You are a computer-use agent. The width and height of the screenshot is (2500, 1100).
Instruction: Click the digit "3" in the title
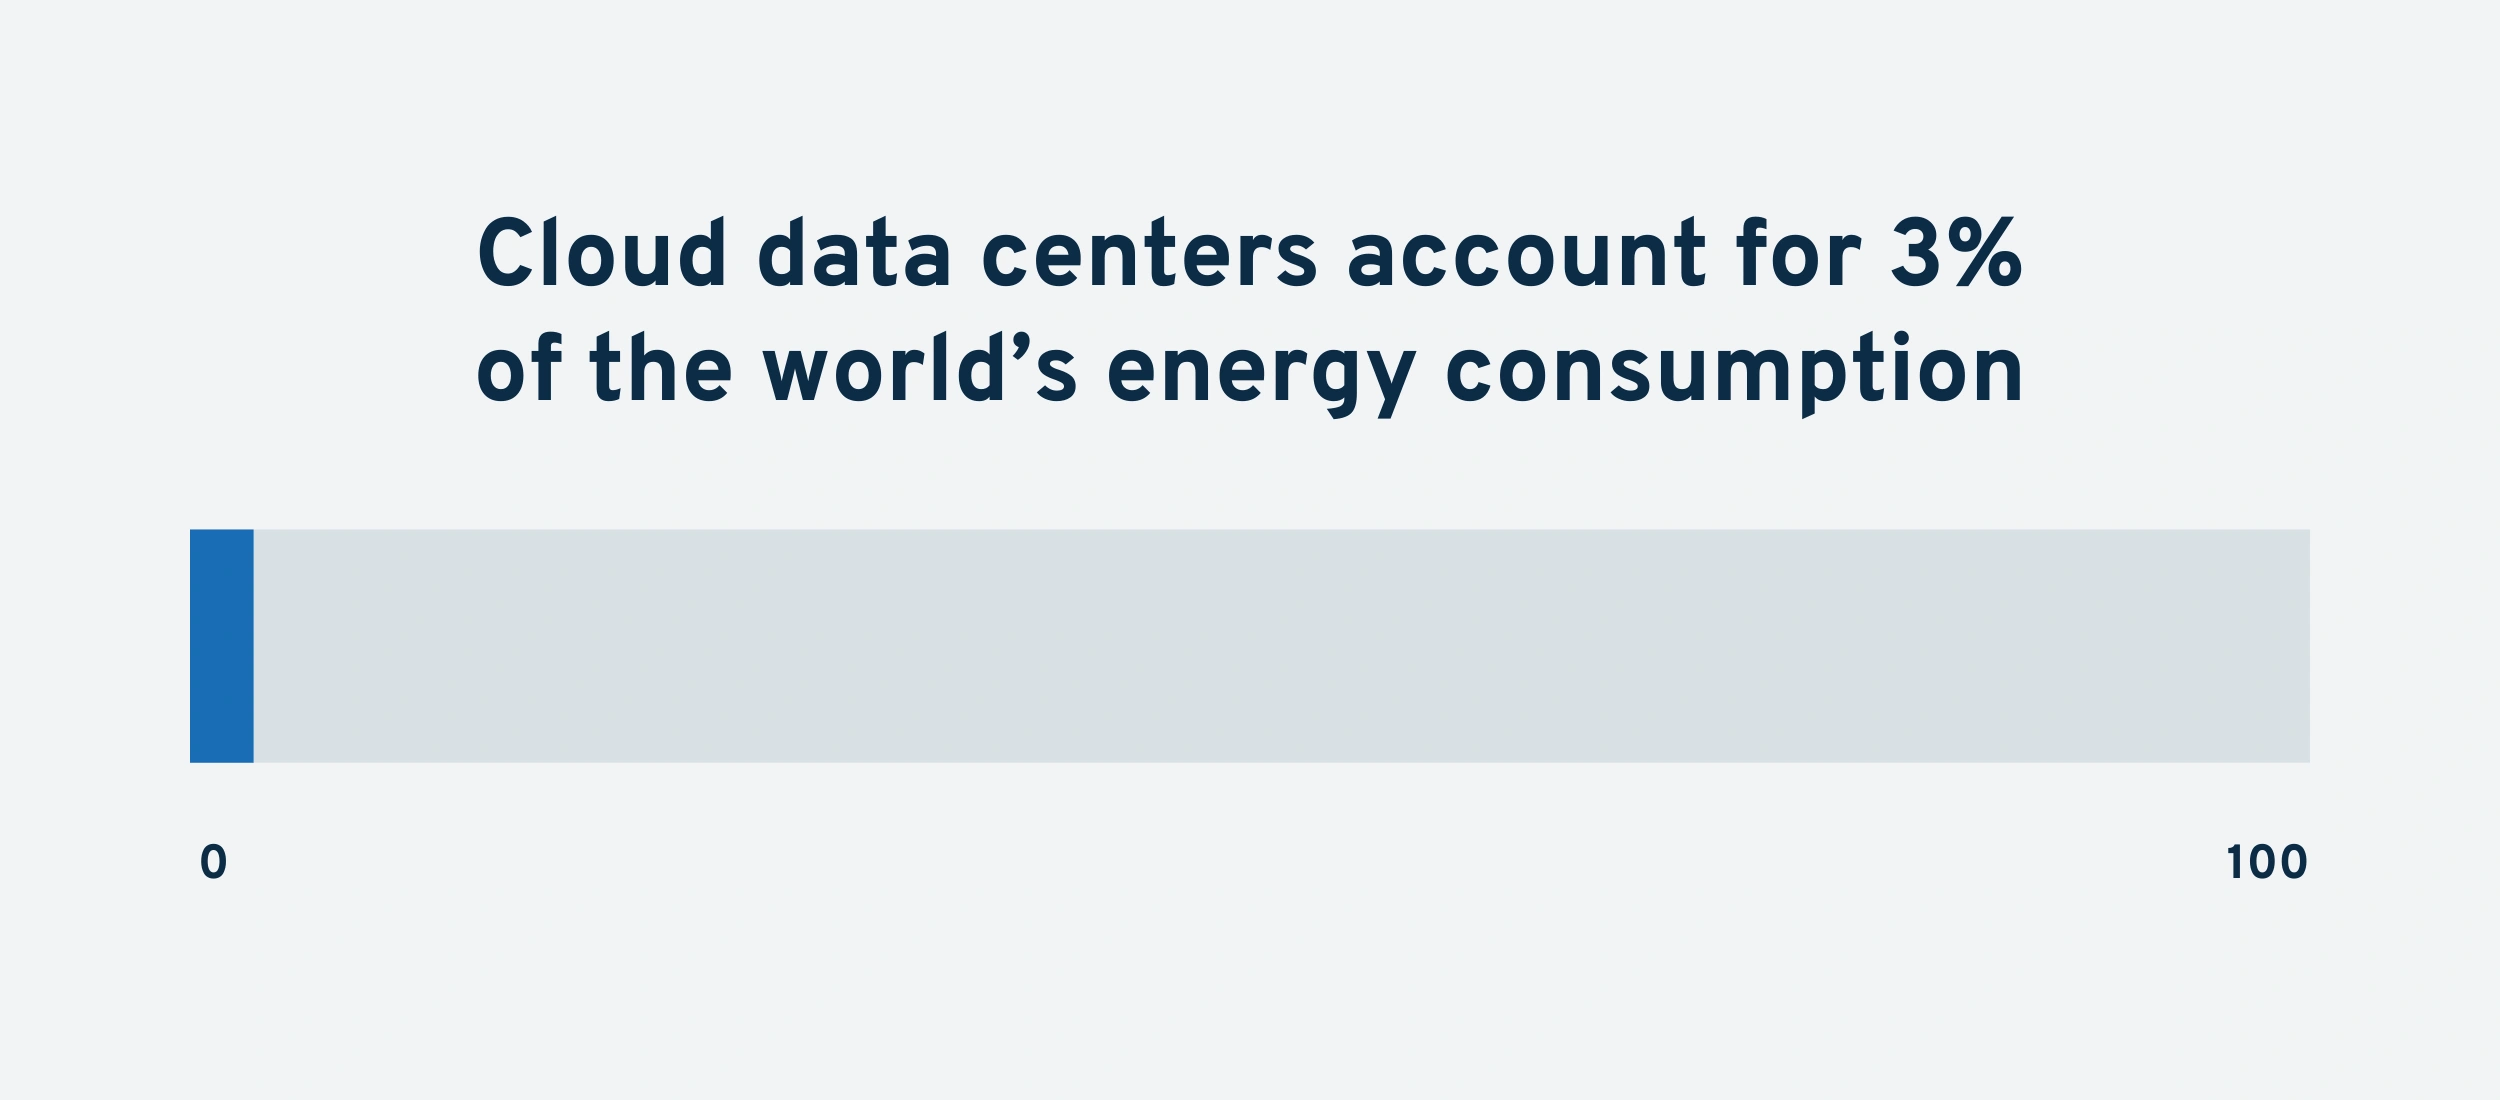[x=1915, y=254]
